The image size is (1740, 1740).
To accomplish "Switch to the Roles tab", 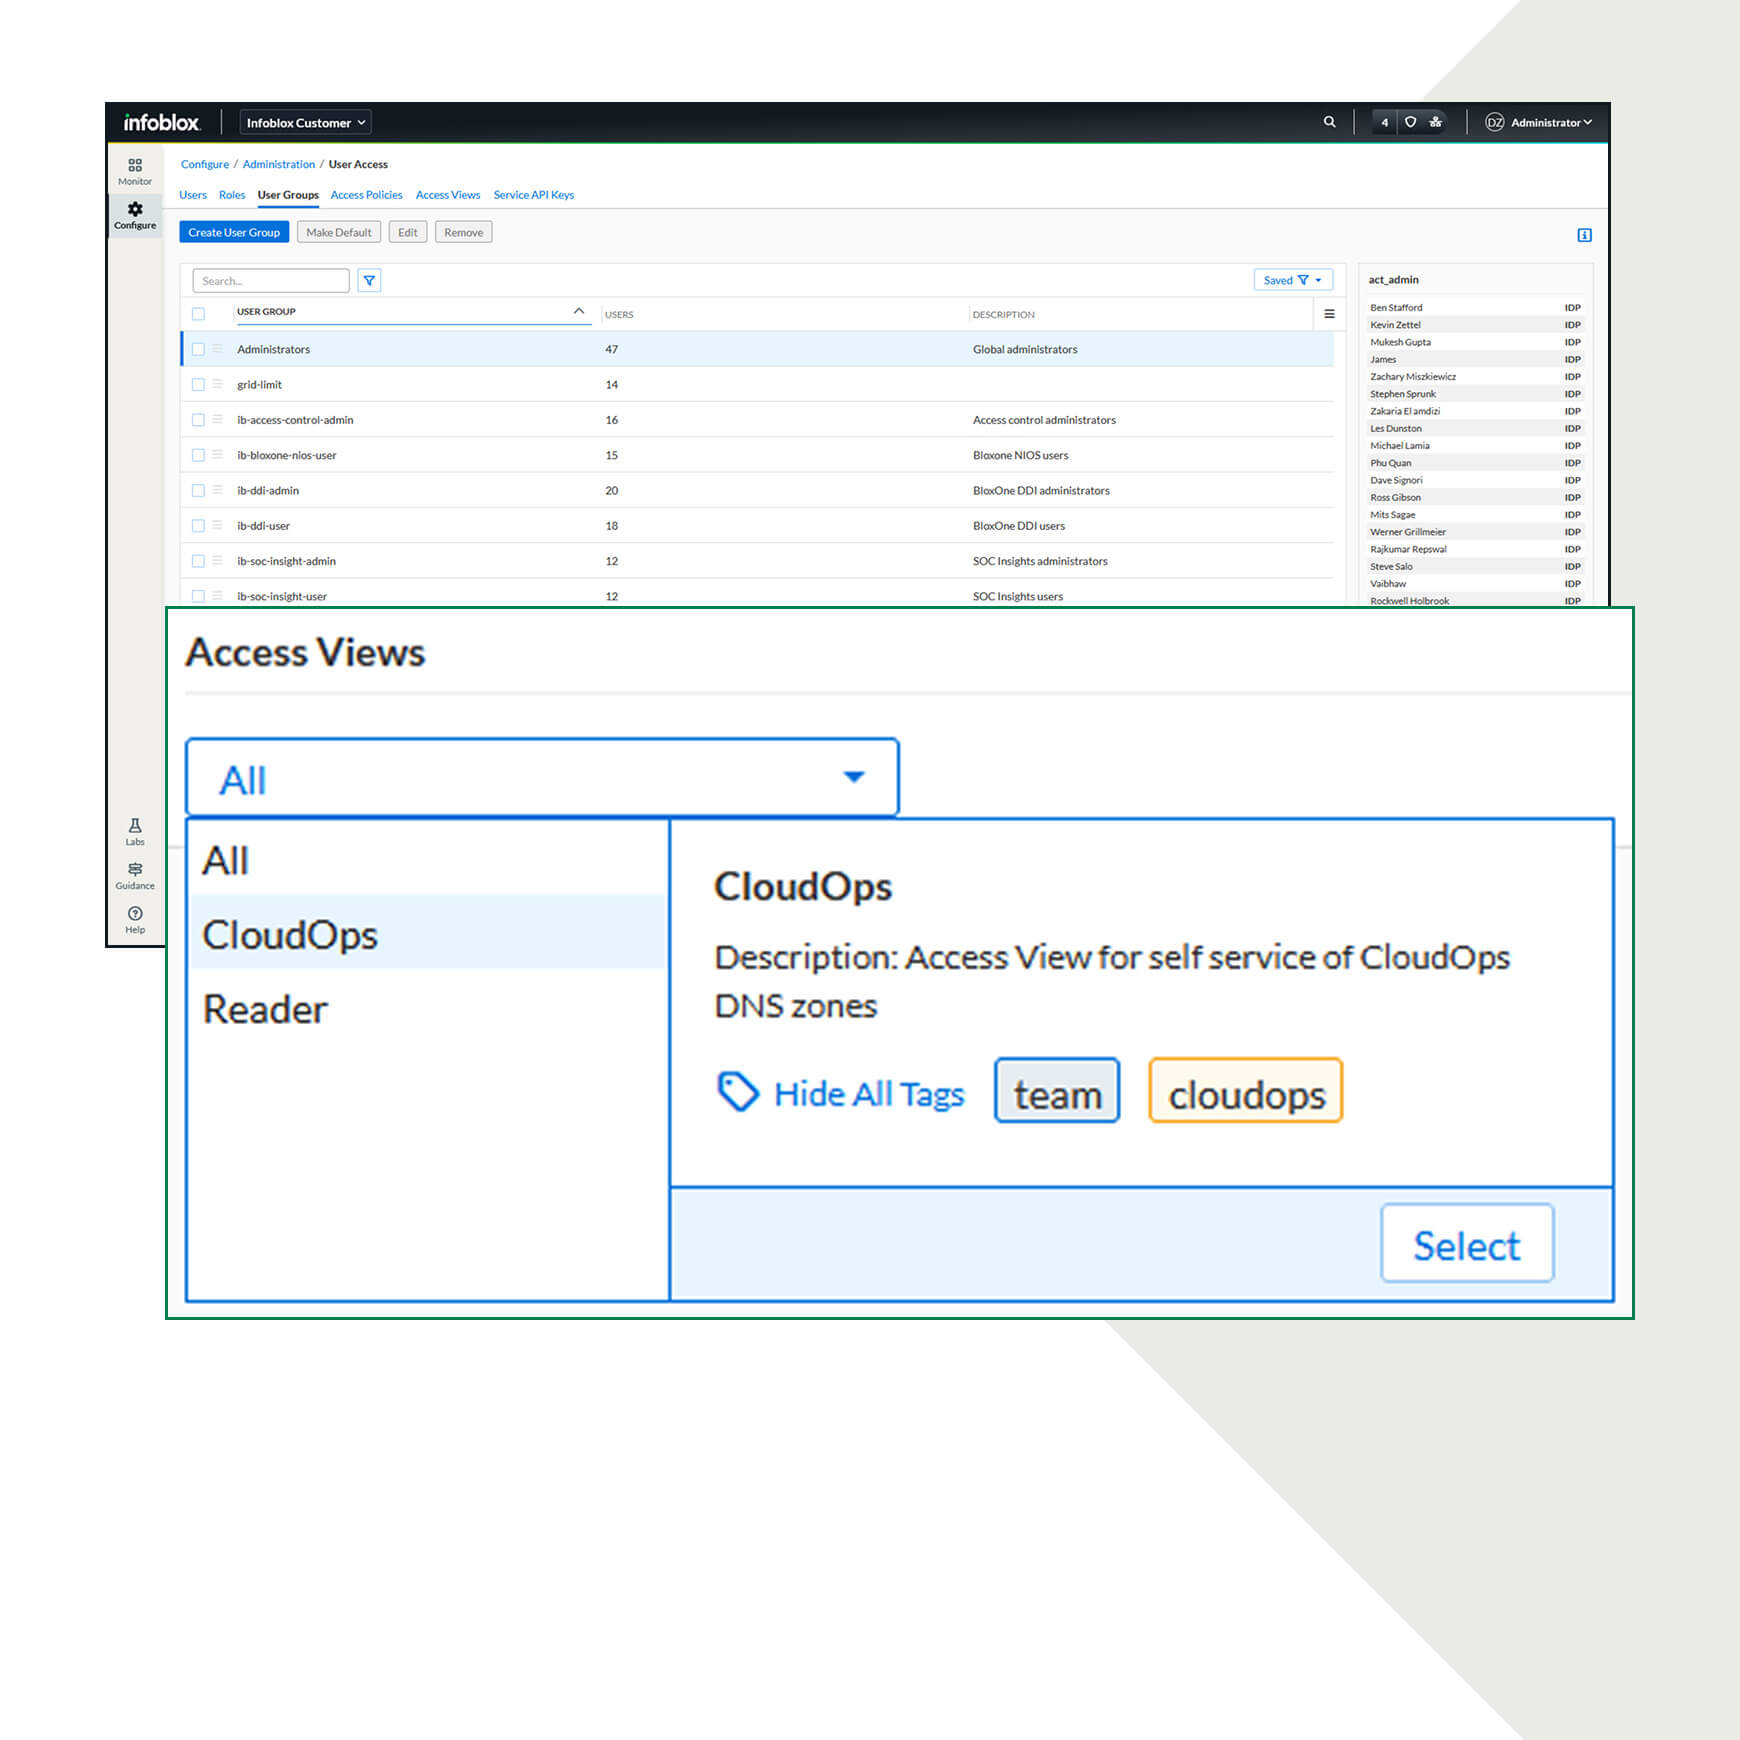I will click(x=232, y=195).
